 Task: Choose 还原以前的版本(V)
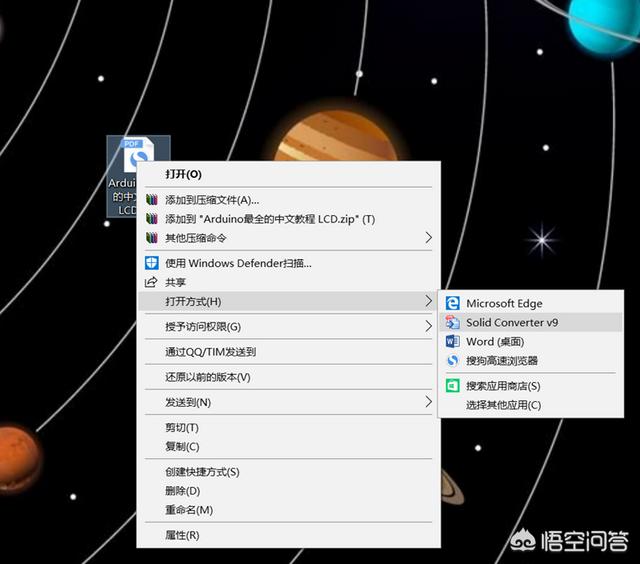[289, 377]
